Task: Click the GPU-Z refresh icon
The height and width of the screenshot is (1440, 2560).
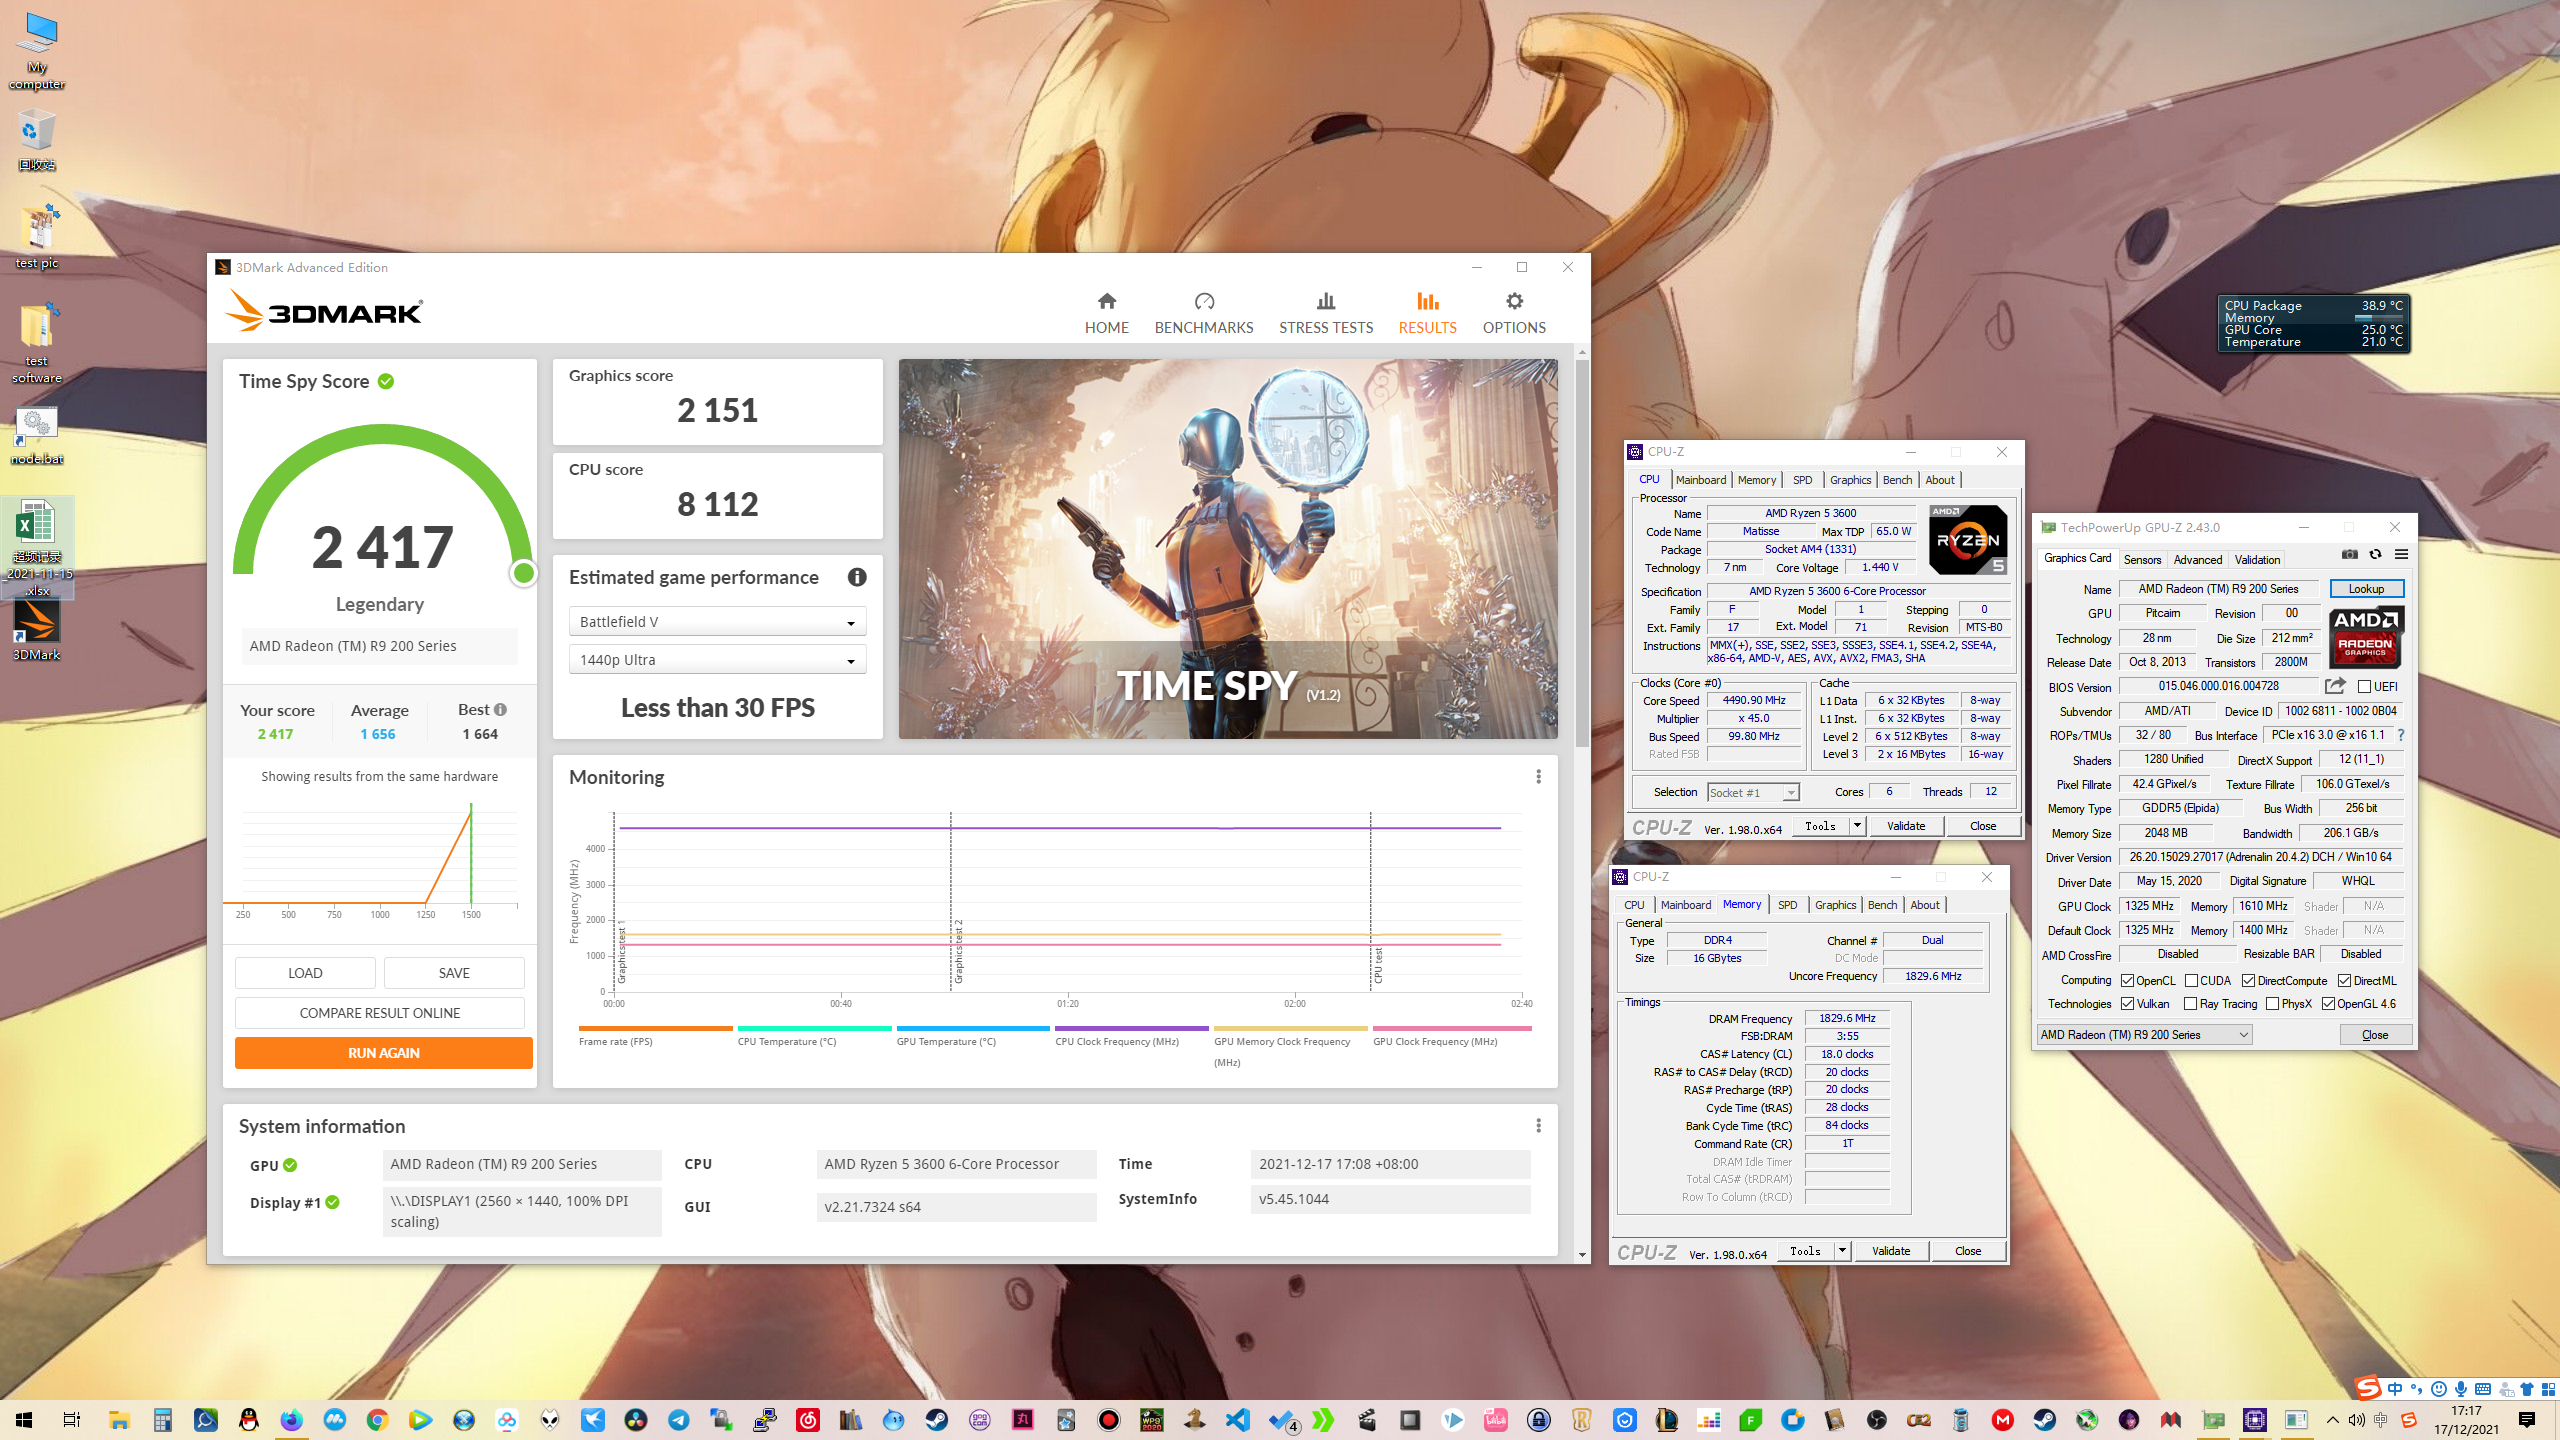Action: [x=2375, y=555]
